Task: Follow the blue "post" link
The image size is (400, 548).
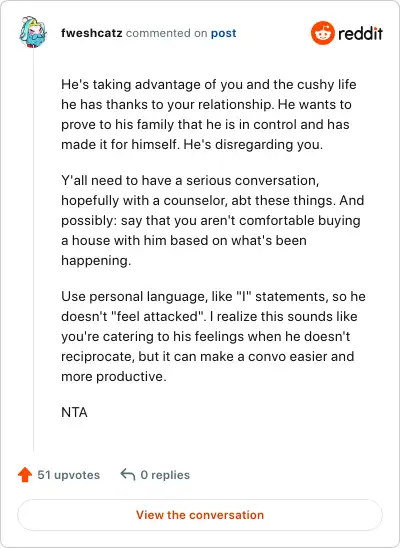Action: [224, 33]
